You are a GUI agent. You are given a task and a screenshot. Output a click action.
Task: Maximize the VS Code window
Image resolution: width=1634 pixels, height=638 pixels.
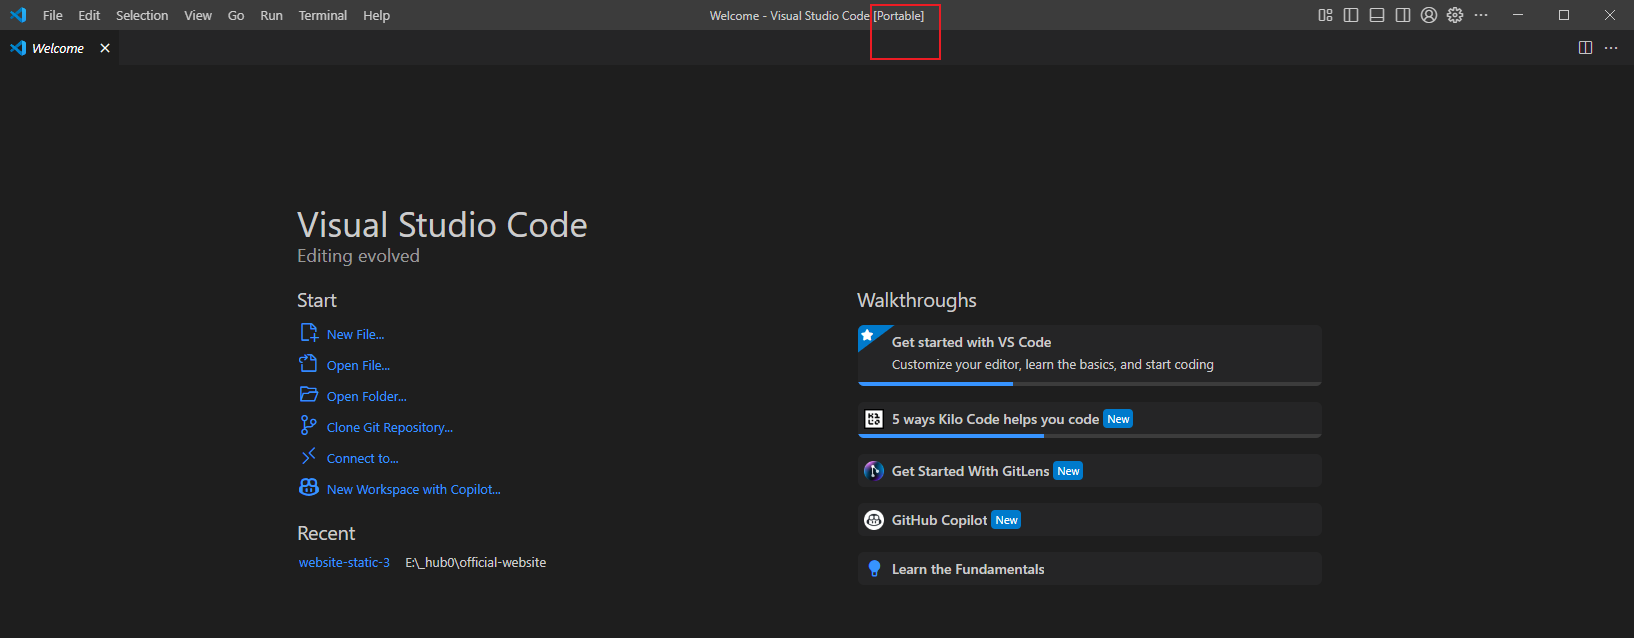[1564, 15]
